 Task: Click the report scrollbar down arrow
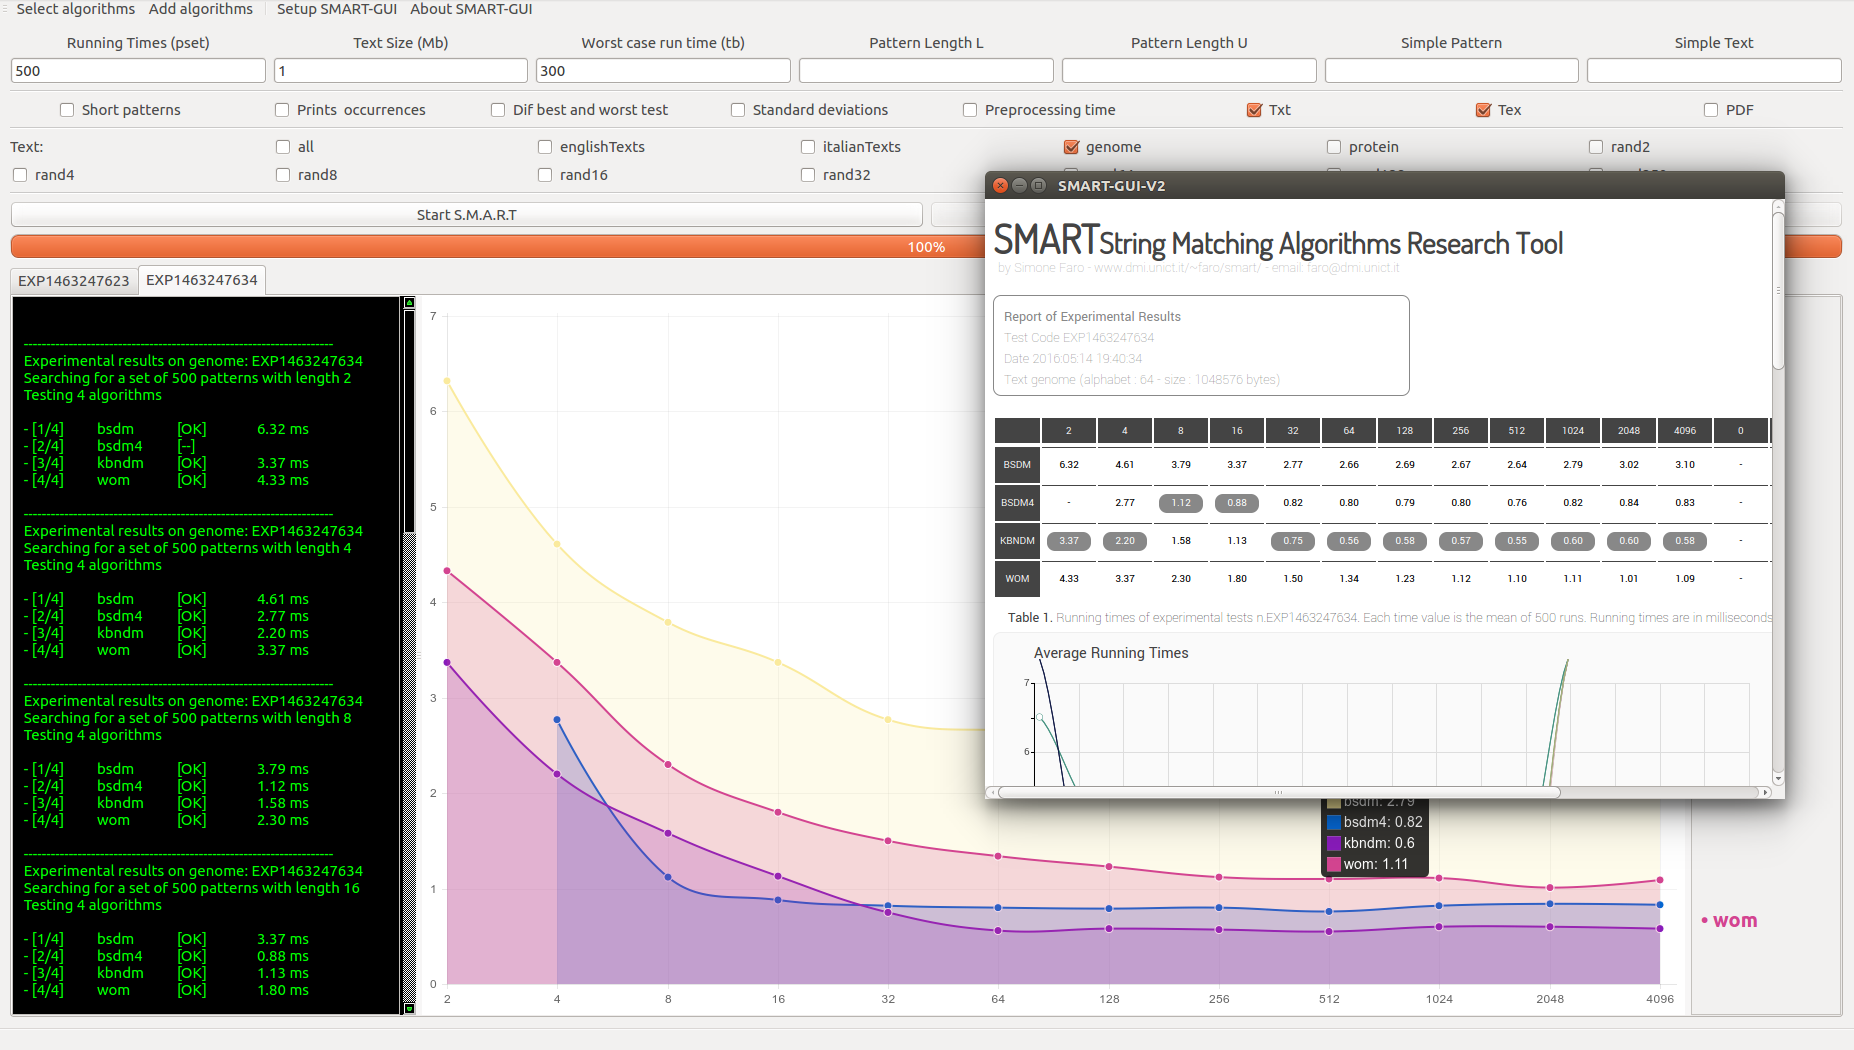[1778, 778]
